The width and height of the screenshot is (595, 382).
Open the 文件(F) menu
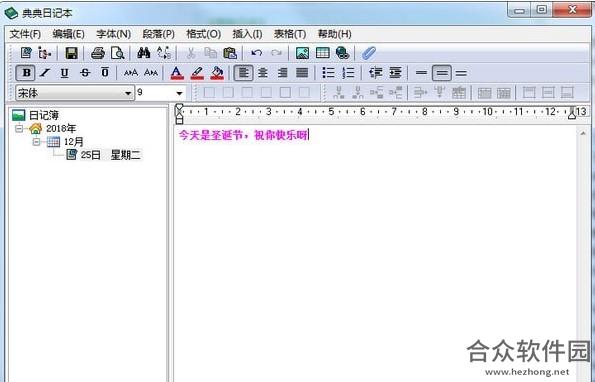click(25, 34)
